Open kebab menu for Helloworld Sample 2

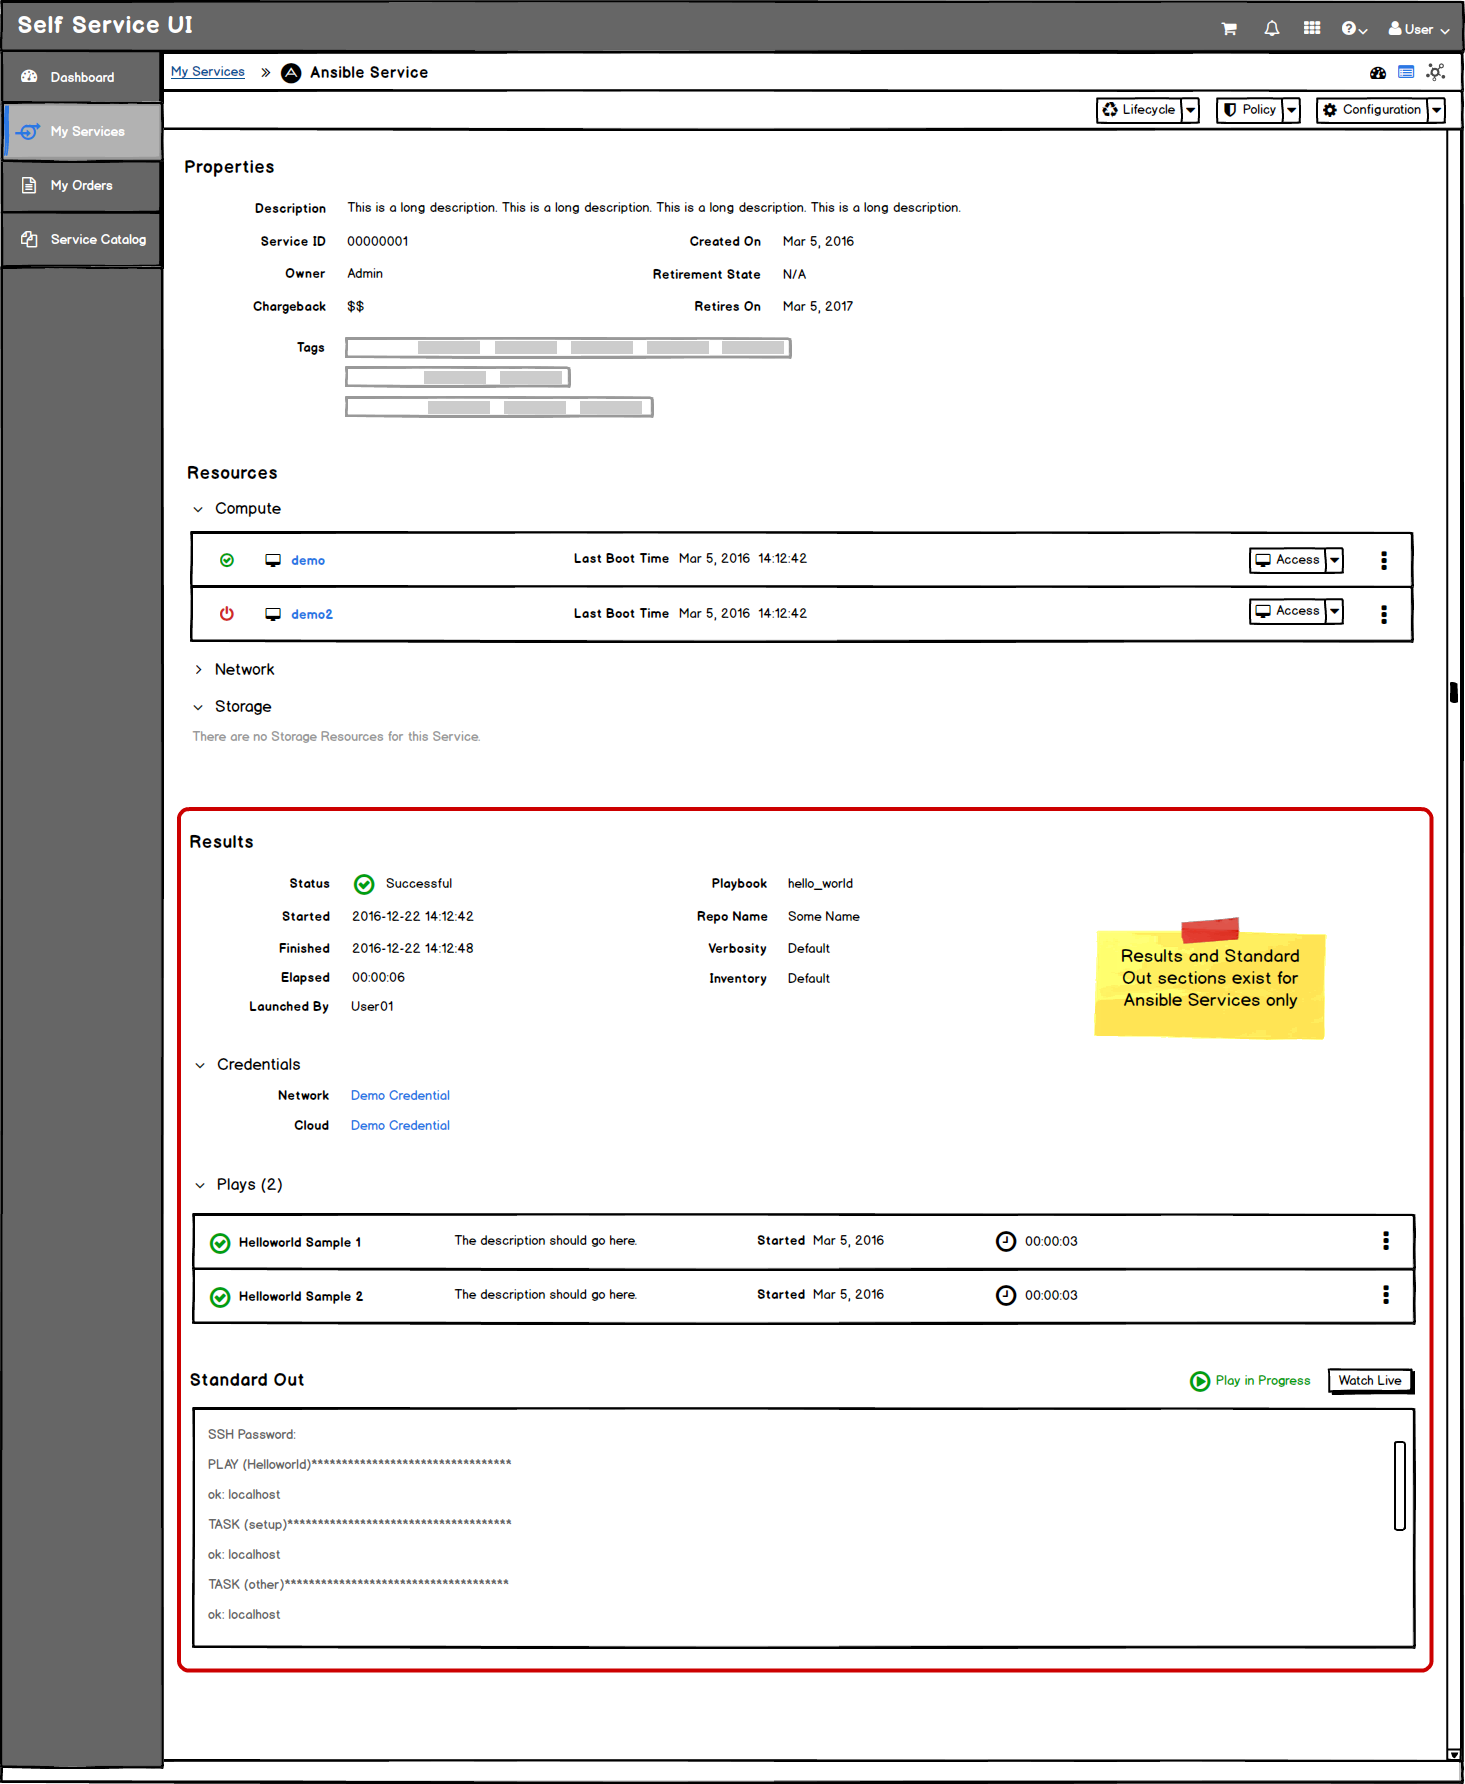click(1386, 1295)
